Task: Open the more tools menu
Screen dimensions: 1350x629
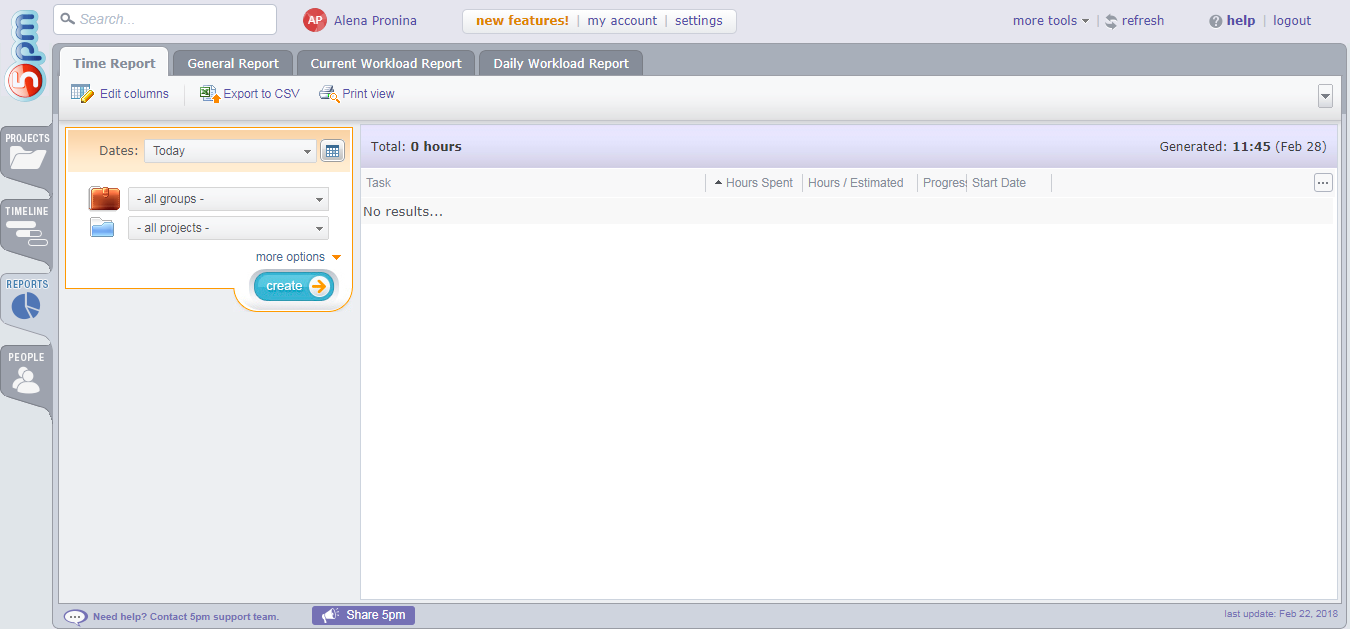Action: pyautogui.click(x=1051, y=21)
